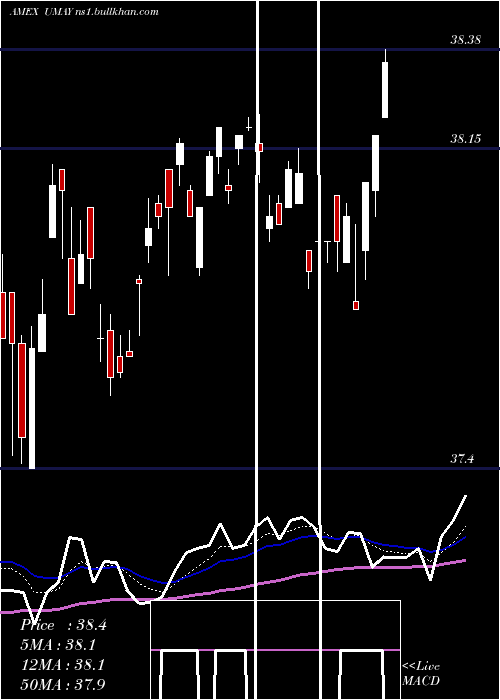The width and height of the screenshot is (500, 700).
Task: Click the 12MA : 38.1 readout
Action: [x=63, y=665]
